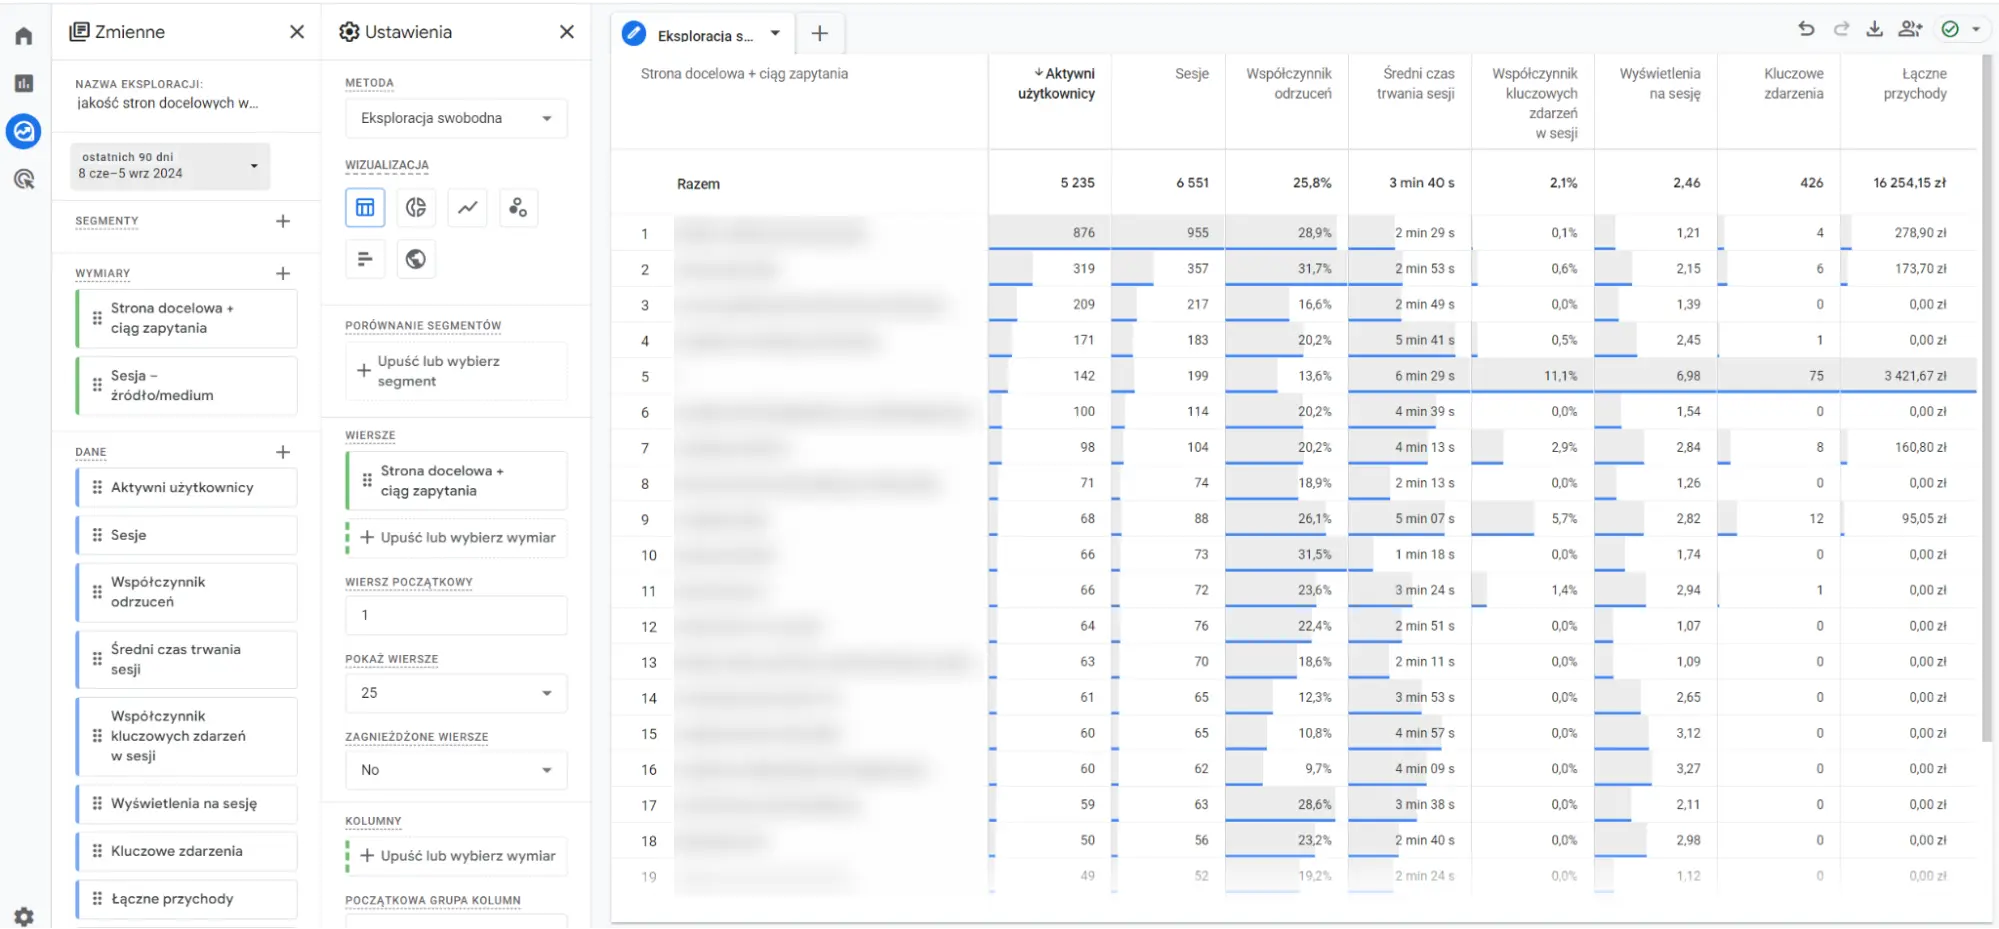Expand the arrow next to the green status icon
1999x929 pixels.
tap(1976, 29)
